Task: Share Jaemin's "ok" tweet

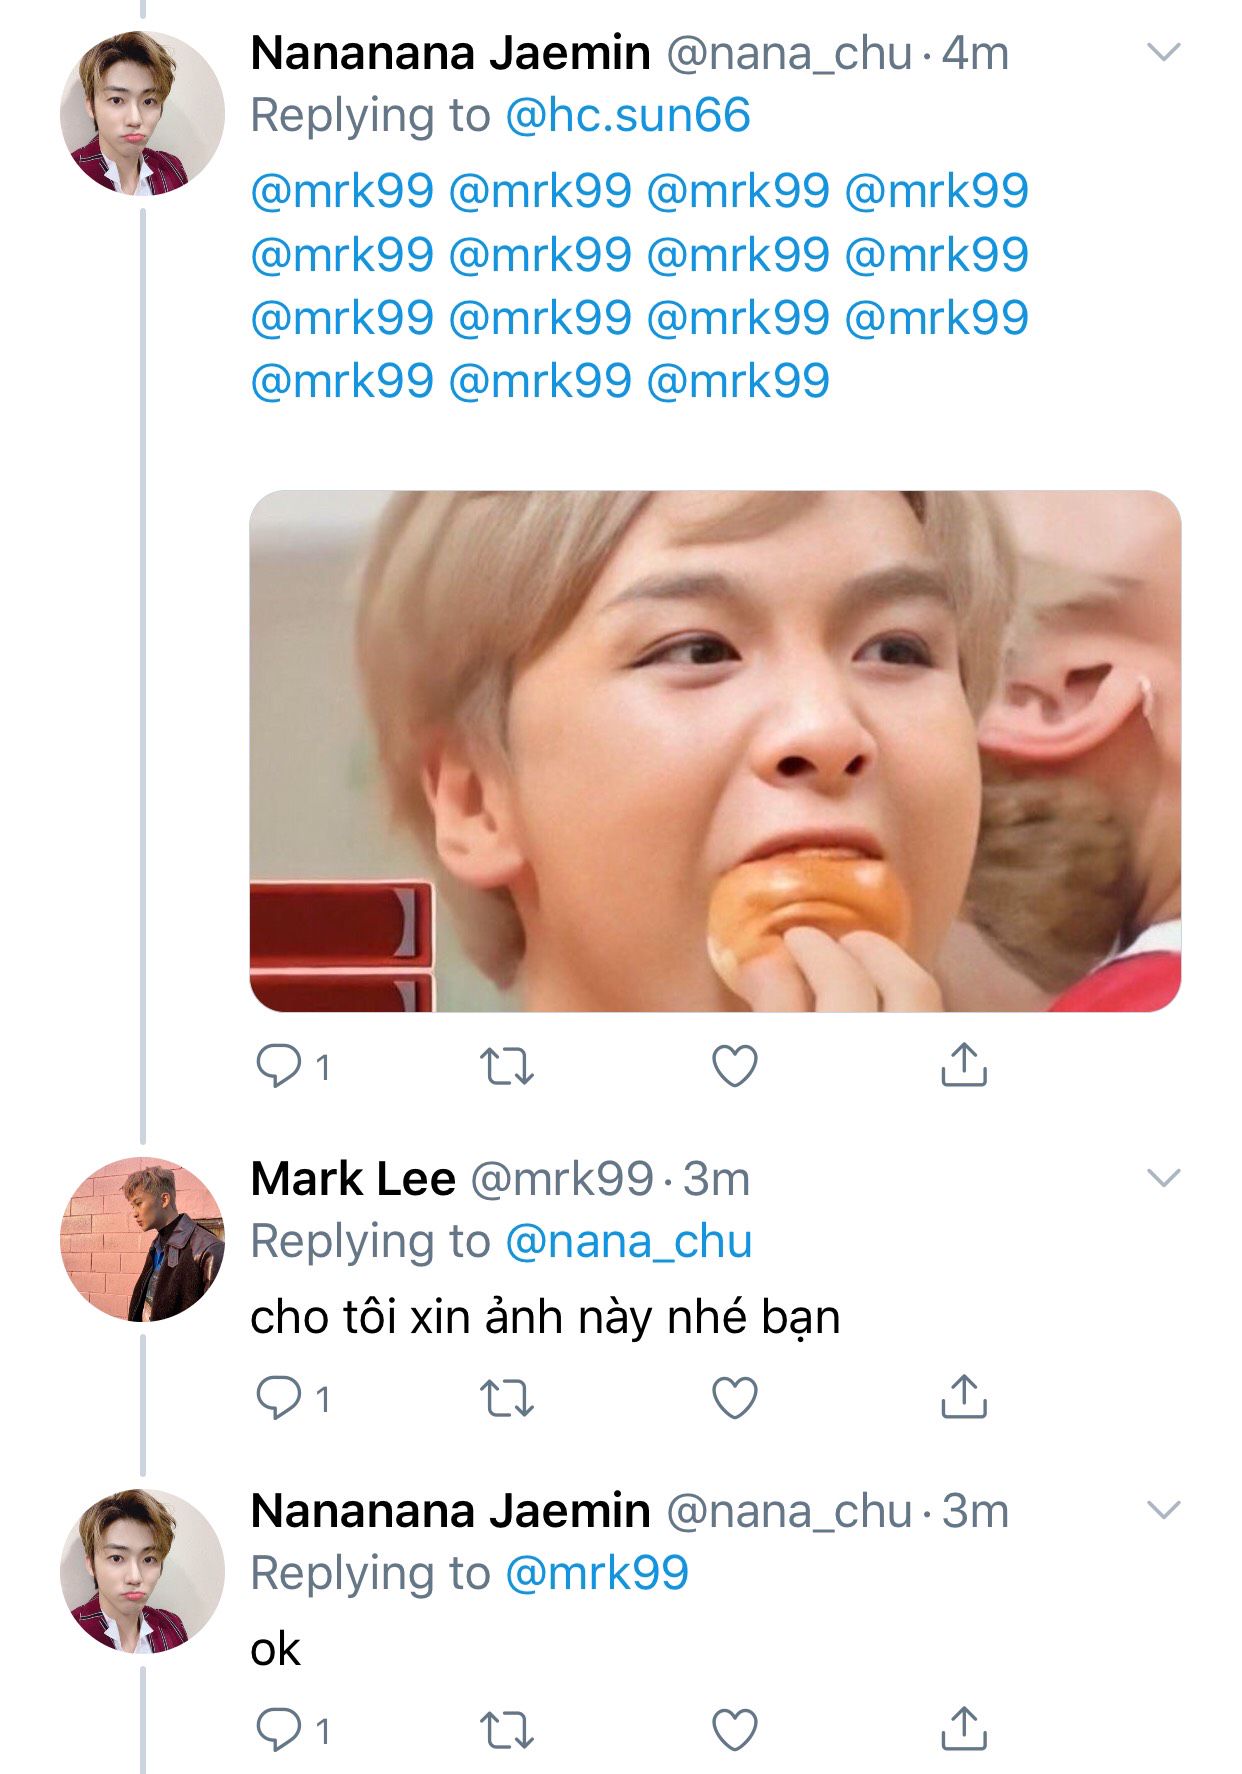Action: coord(963,1729)
